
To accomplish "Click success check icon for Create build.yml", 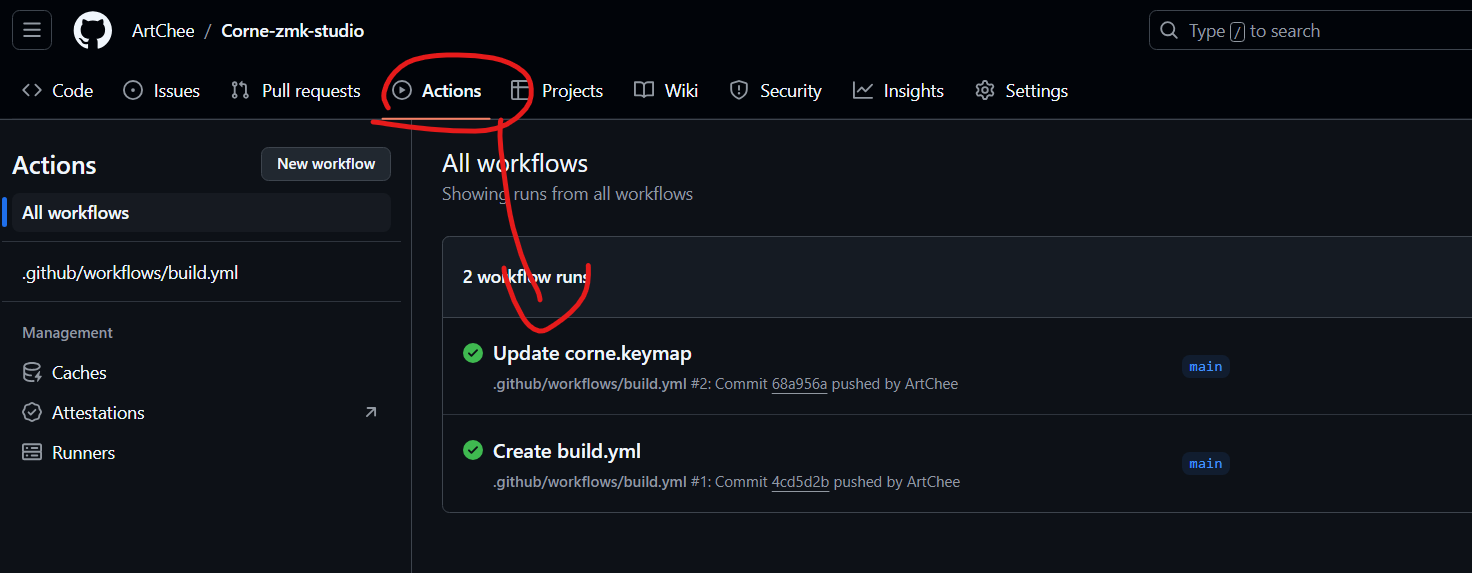I will coord(473,451).
